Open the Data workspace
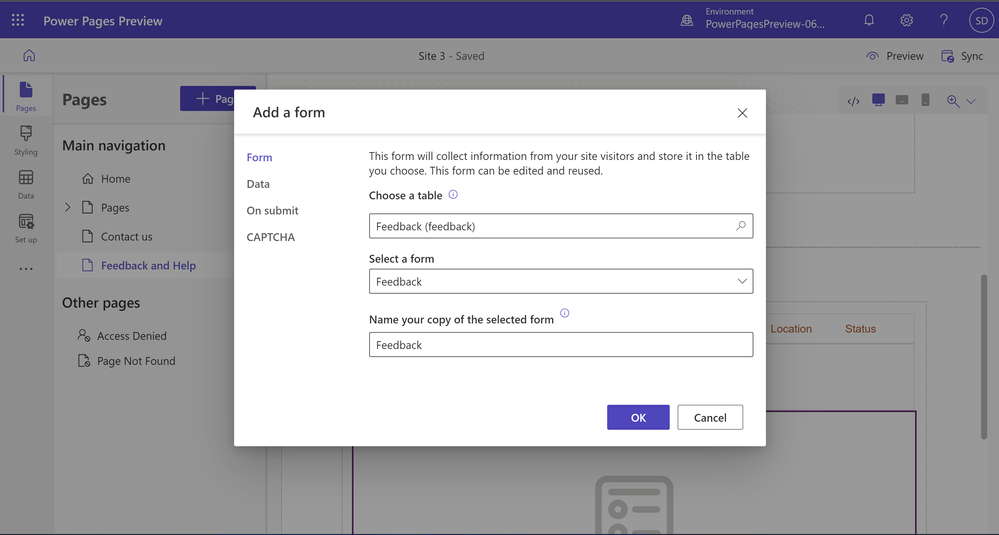 pyautogui.click(x=26, y=184)
